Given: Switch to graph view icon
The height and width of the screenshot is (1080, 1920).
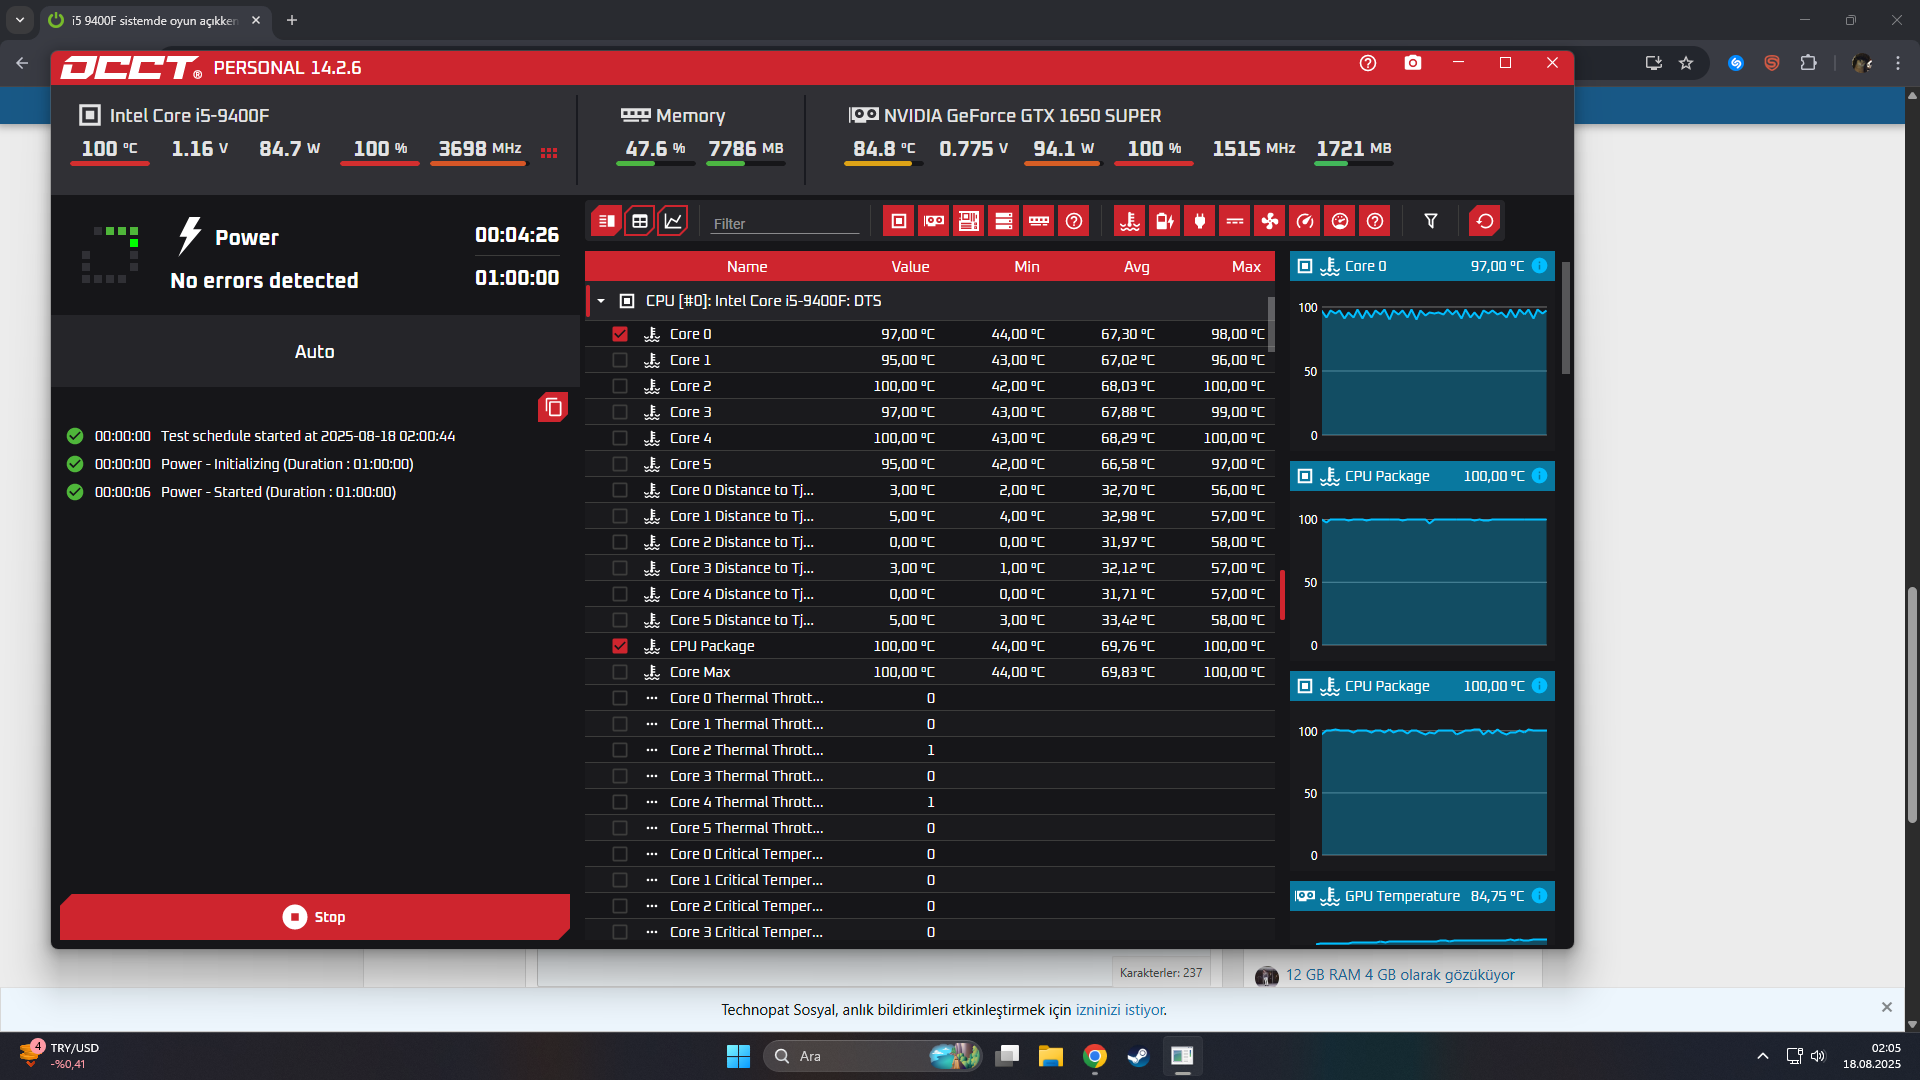Looking at the screenshot, I should point(673,221).
